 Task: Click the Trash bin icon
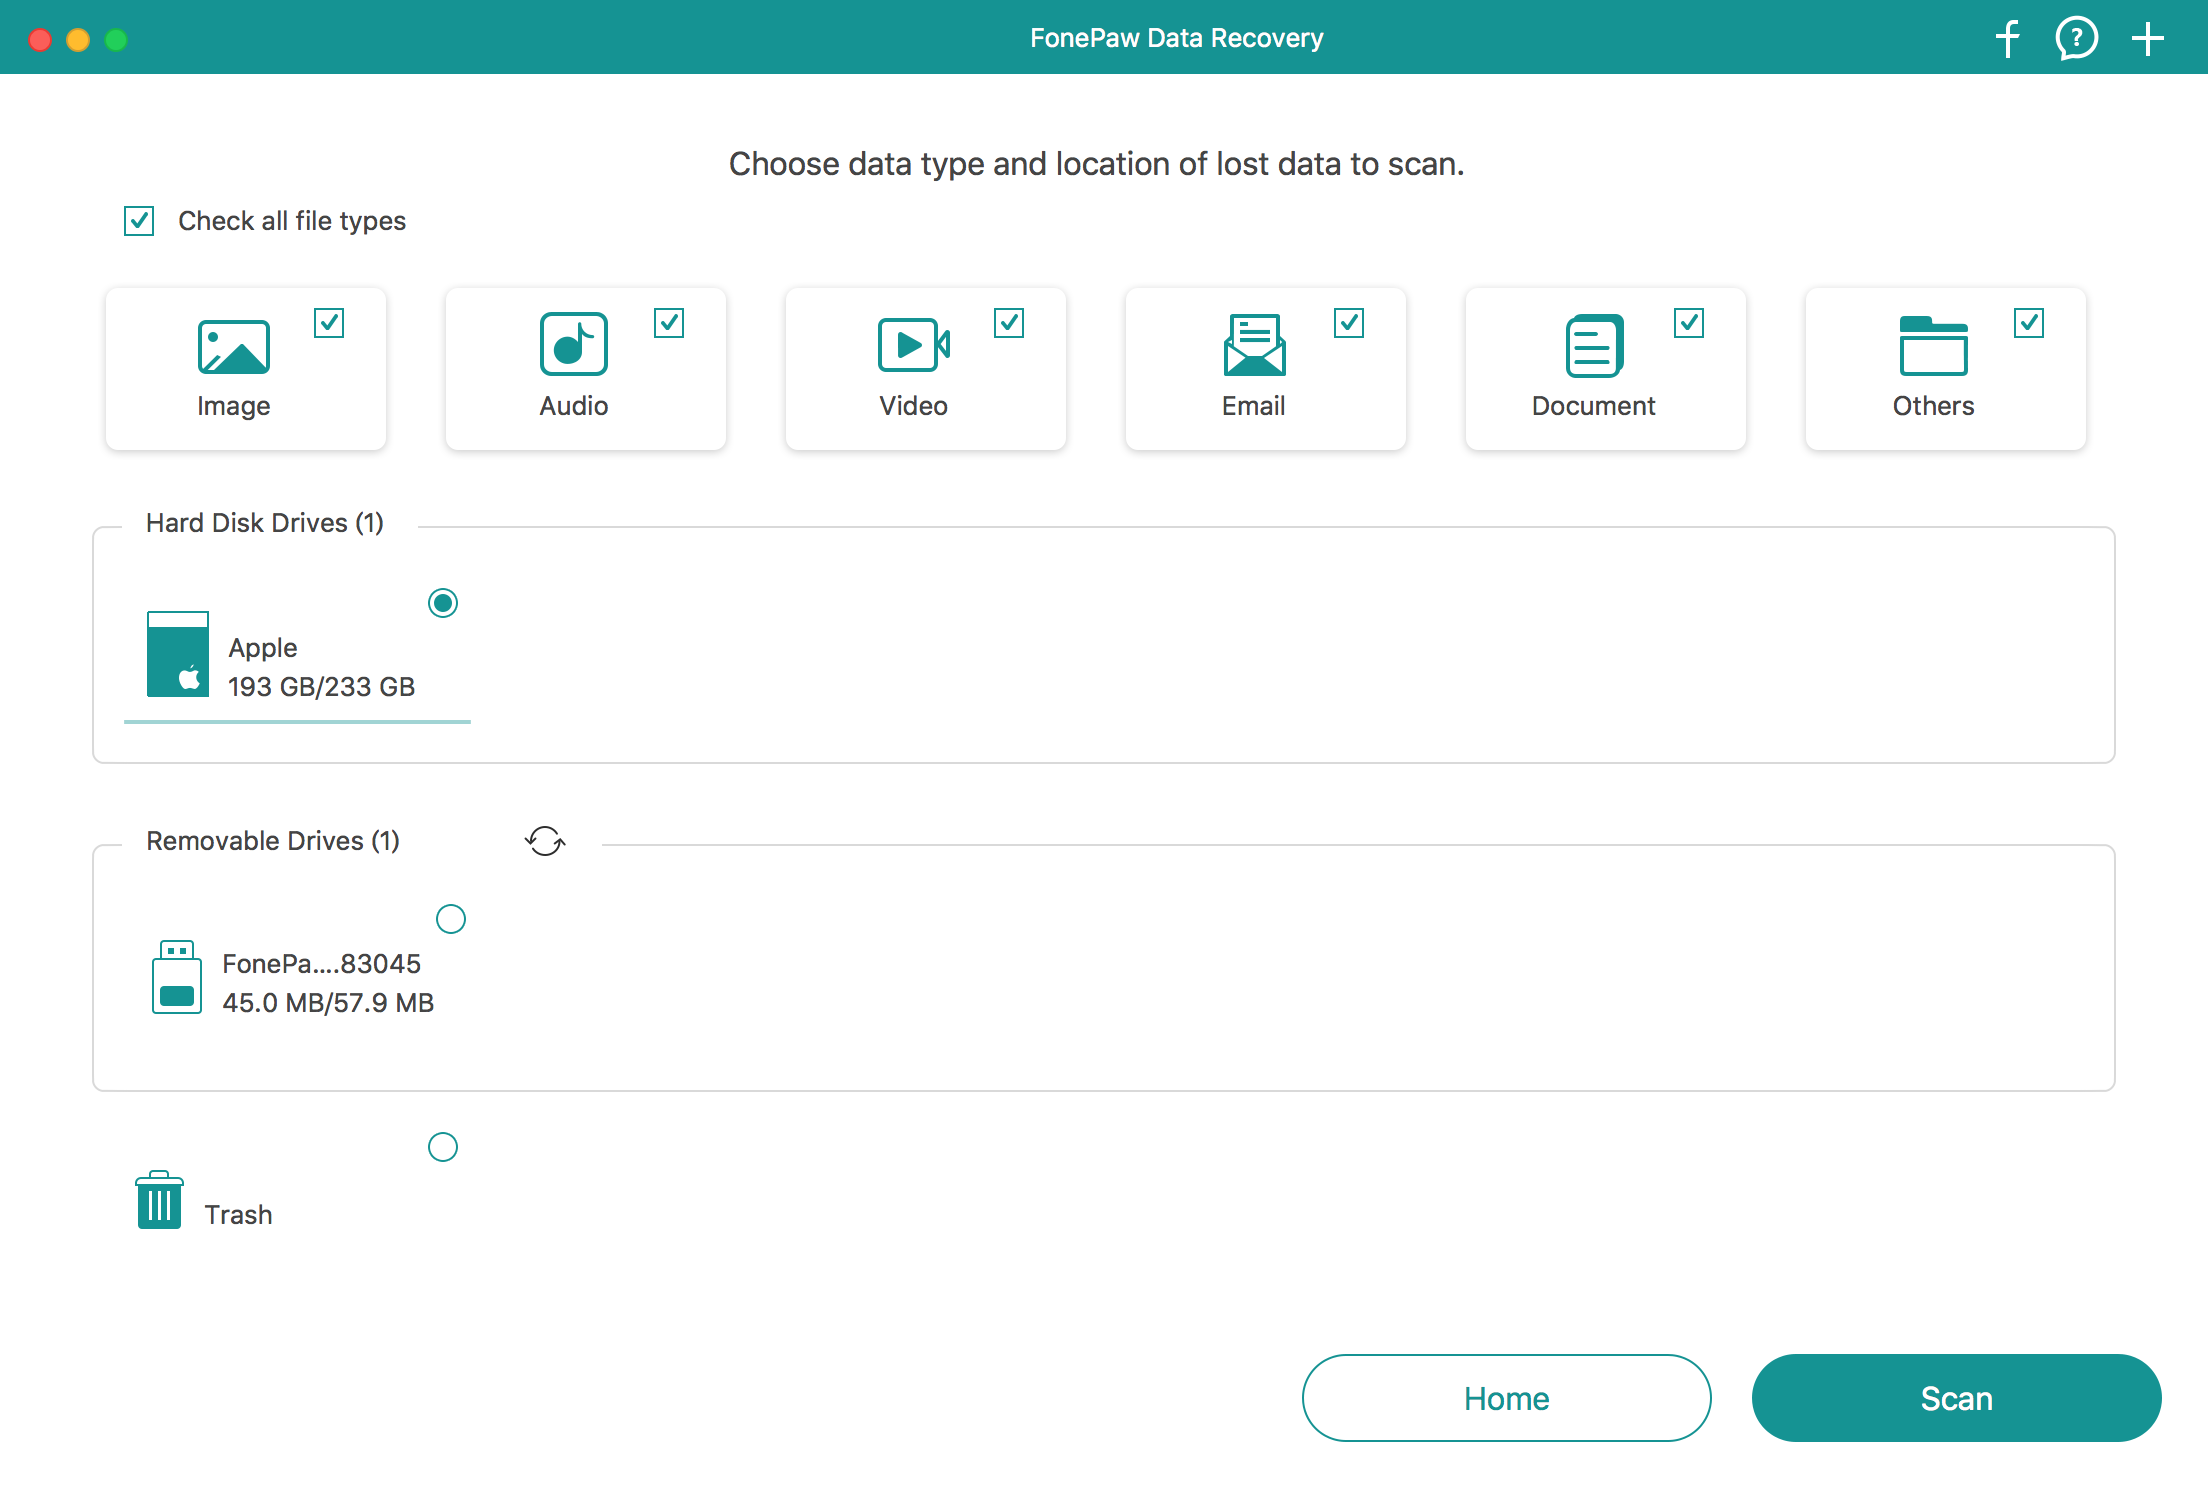pos(159,1199)
